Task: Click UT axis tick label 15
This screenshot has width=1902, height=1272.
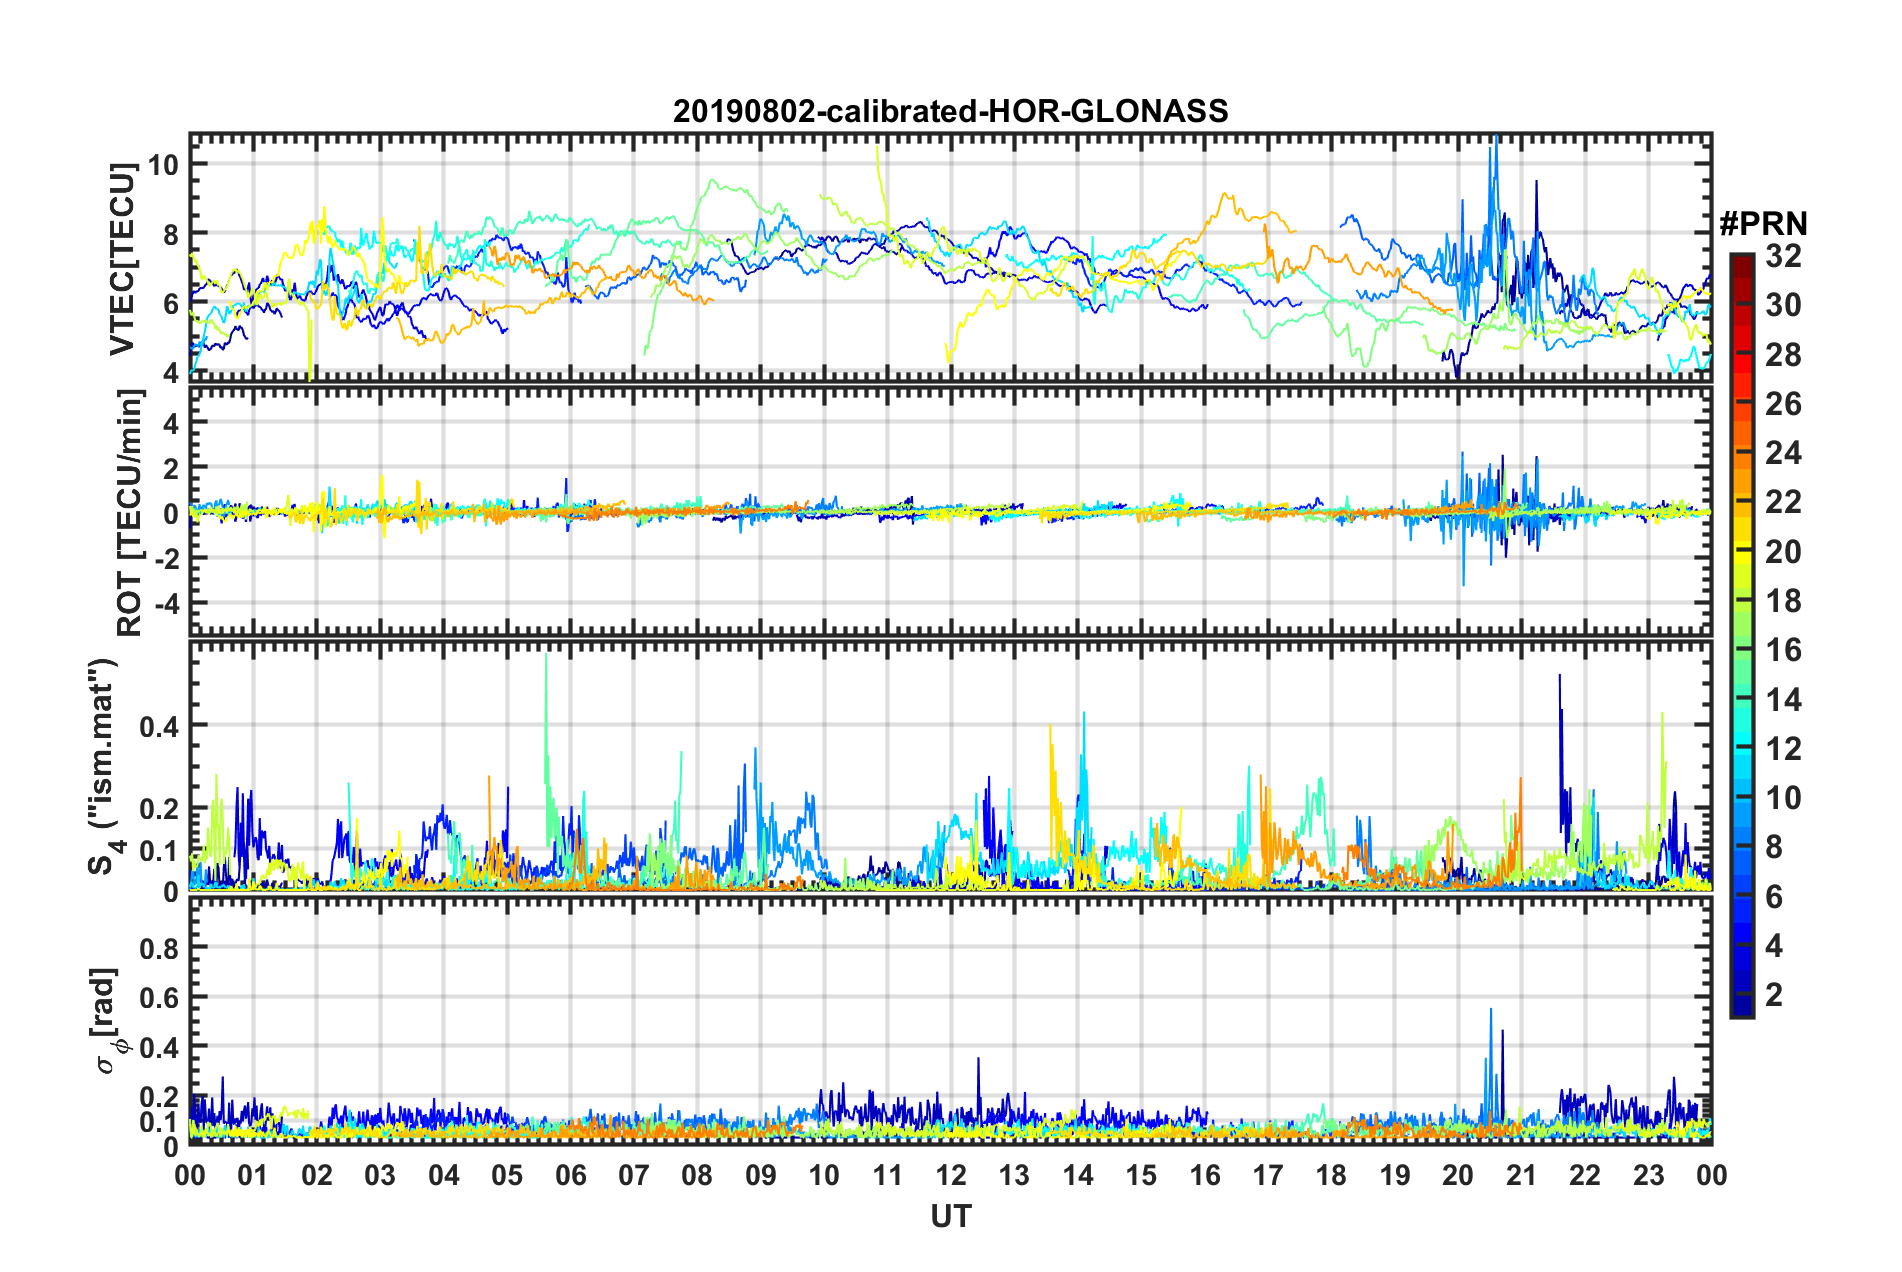Action: pyautogui.click(x=1141, y=1175)
